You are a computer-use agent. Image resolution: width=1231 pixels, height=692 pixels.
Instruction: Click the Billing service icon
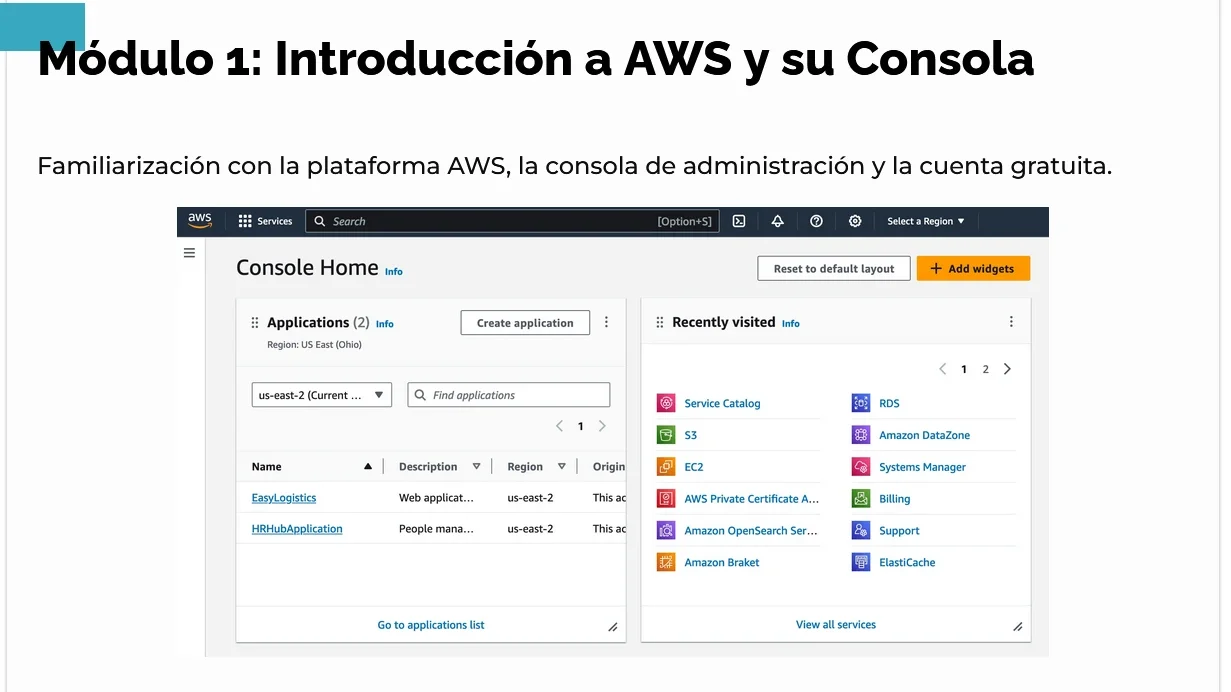tap(861, 499)
